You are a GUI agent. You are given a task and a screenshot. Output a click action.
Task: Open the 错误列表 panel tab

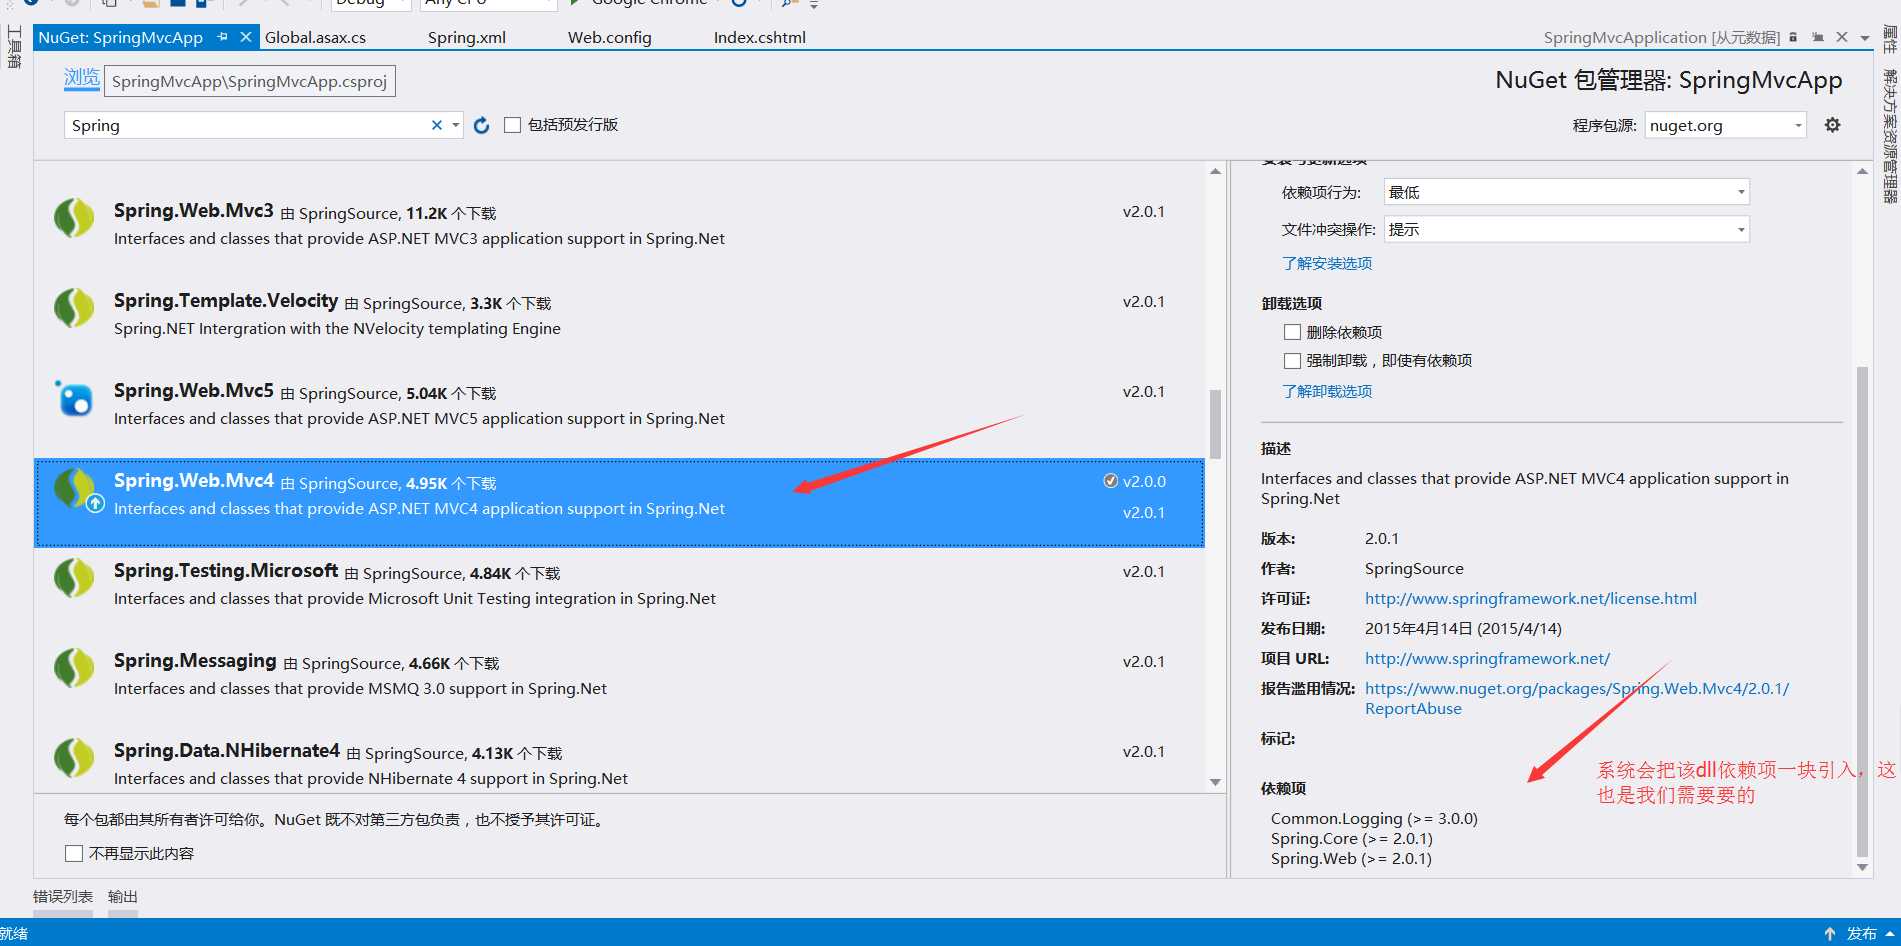63,897
